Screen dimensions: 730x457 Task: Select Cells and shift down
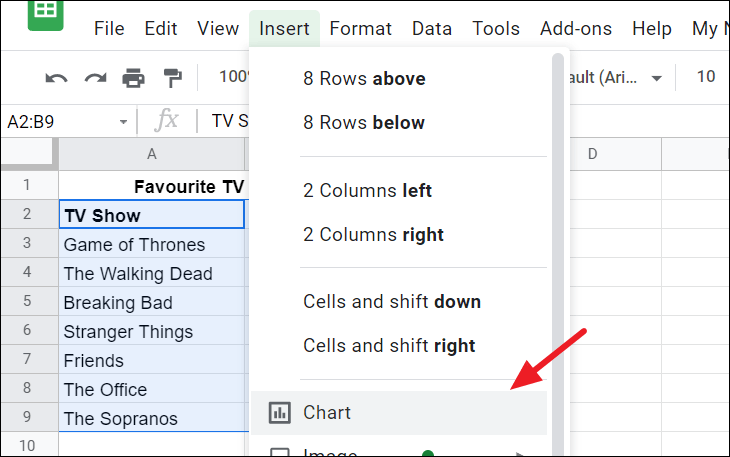(392, 301)
